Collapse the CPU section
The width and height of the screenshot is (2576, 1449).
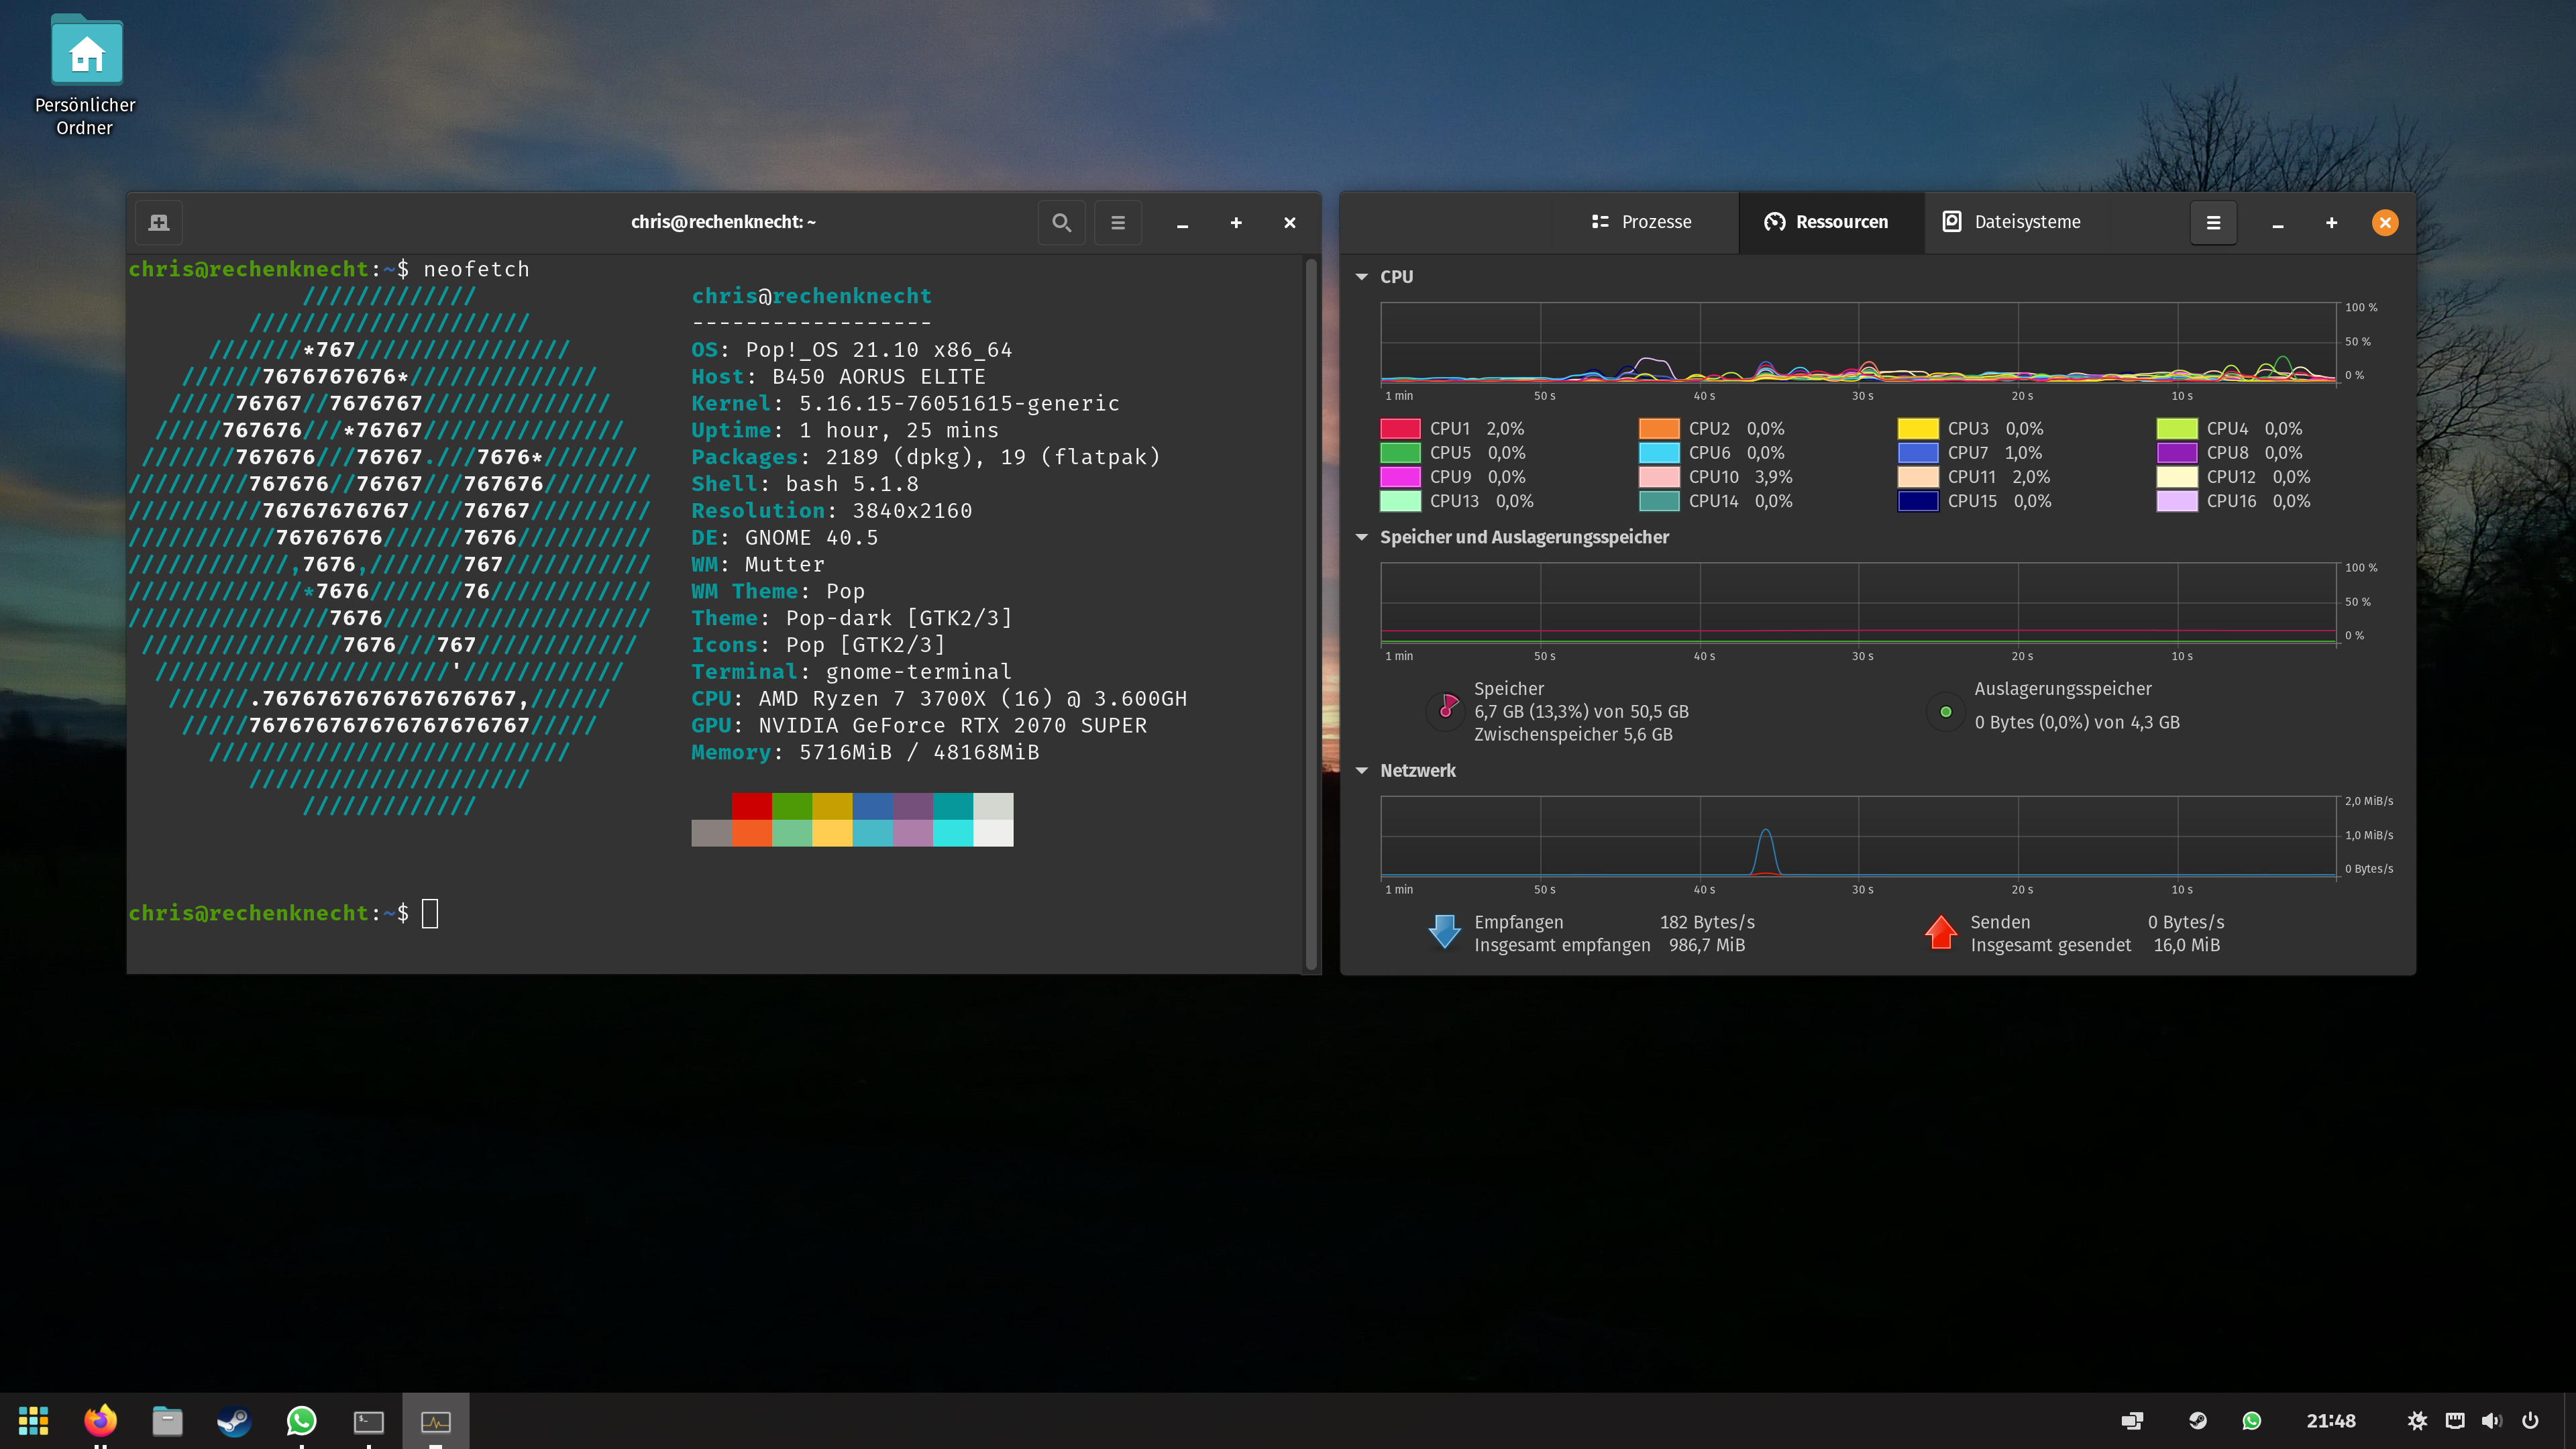pos(1361,277)
